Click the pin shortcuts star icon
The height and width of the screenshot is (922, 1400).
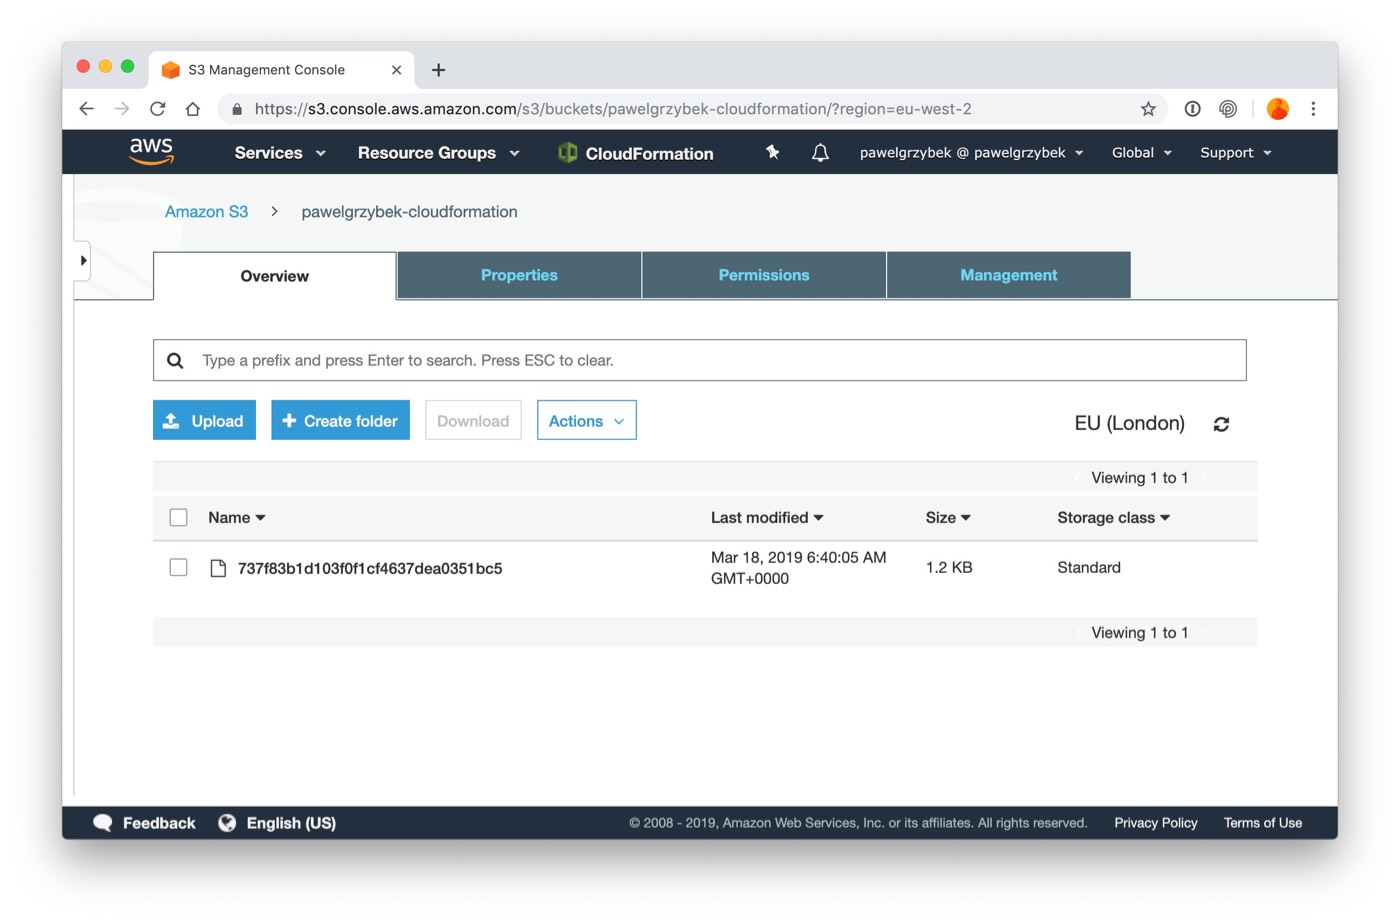click(771, 152)
